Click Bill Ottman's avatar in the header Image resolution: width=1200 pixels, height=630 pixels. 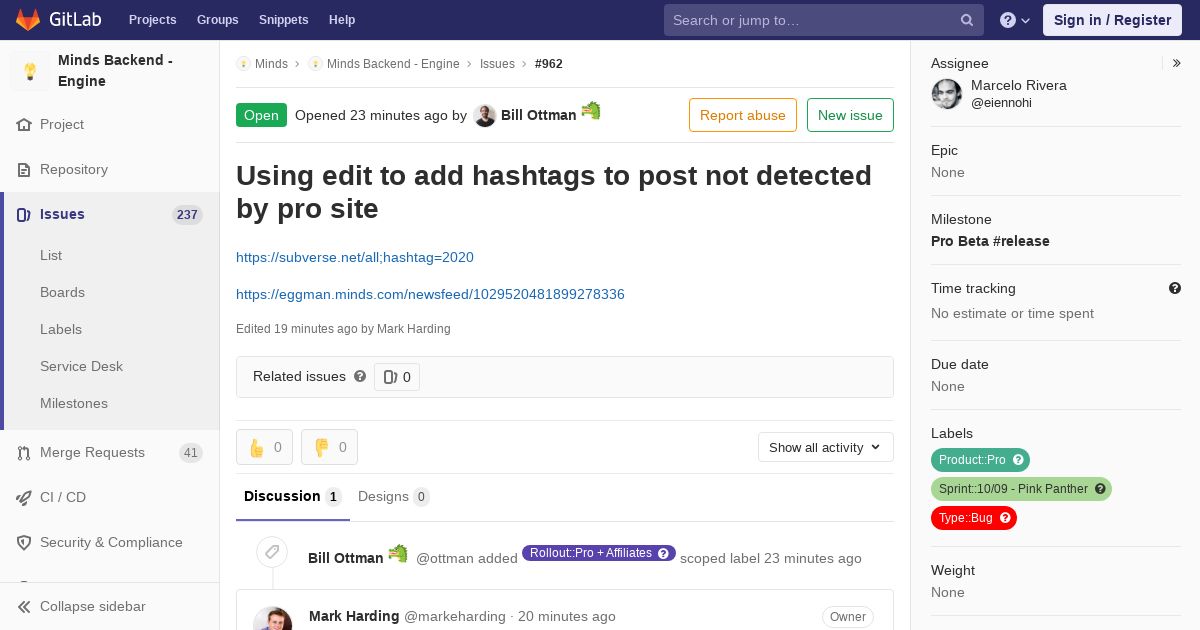pos(485,116)
